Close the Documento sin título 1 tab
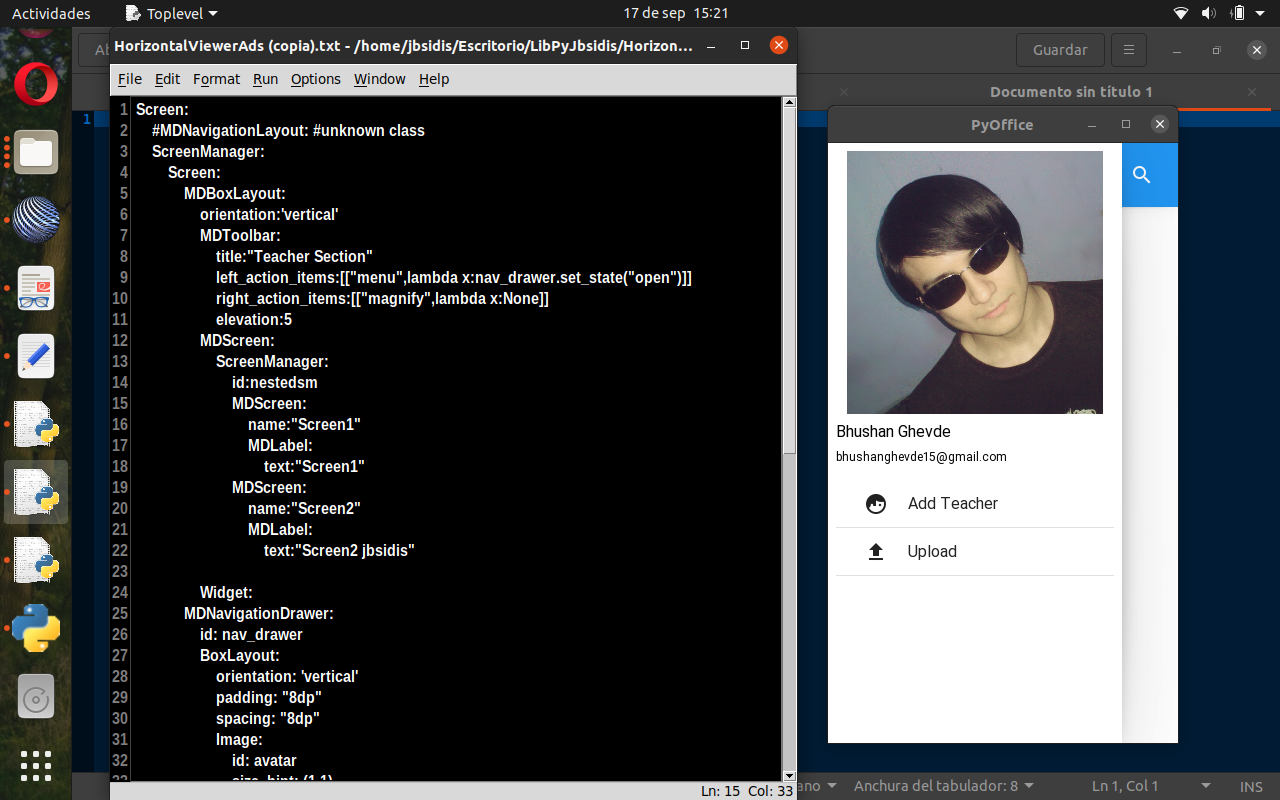The width and height of the screenshot is (1280, 800). click(x=1252, y=92)
